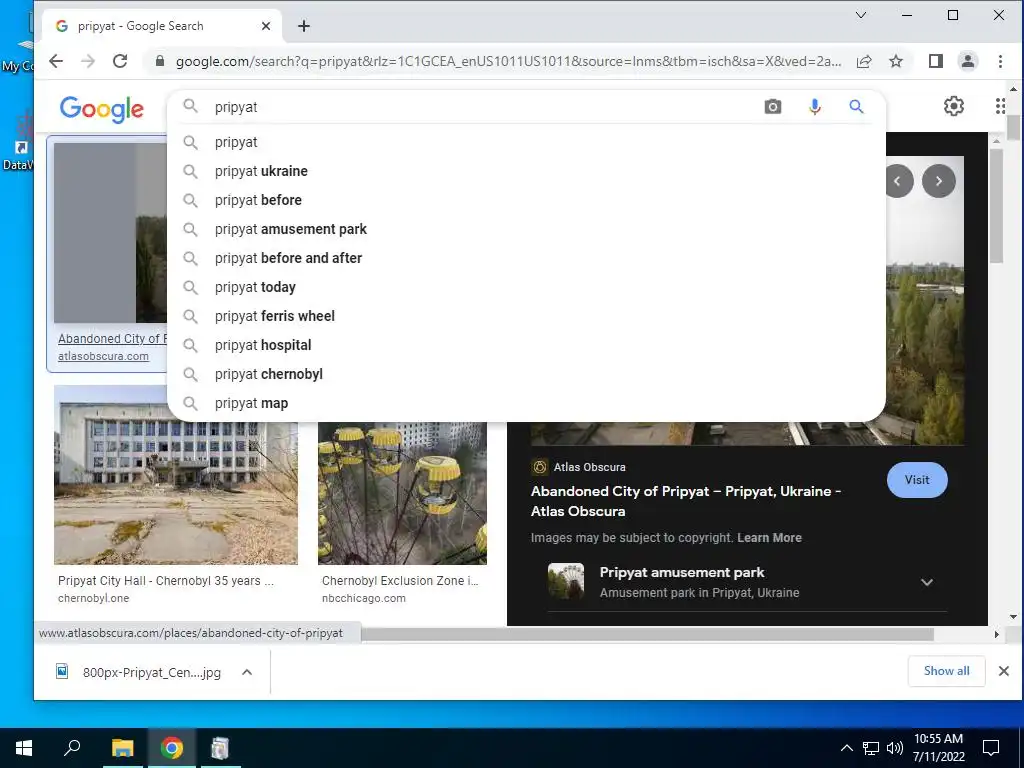Select suggestion 'pripyat before and after'
Image resolution: width=1024 pixels, height=768 pixels.
pos(526,258)
